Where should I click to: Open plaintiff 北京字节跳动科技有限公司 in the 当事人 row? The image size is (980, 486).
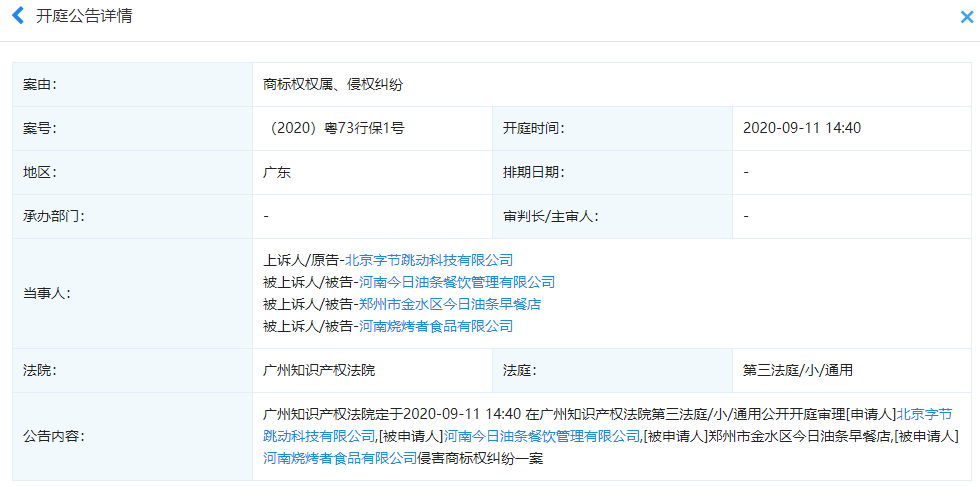coord(429,260)
